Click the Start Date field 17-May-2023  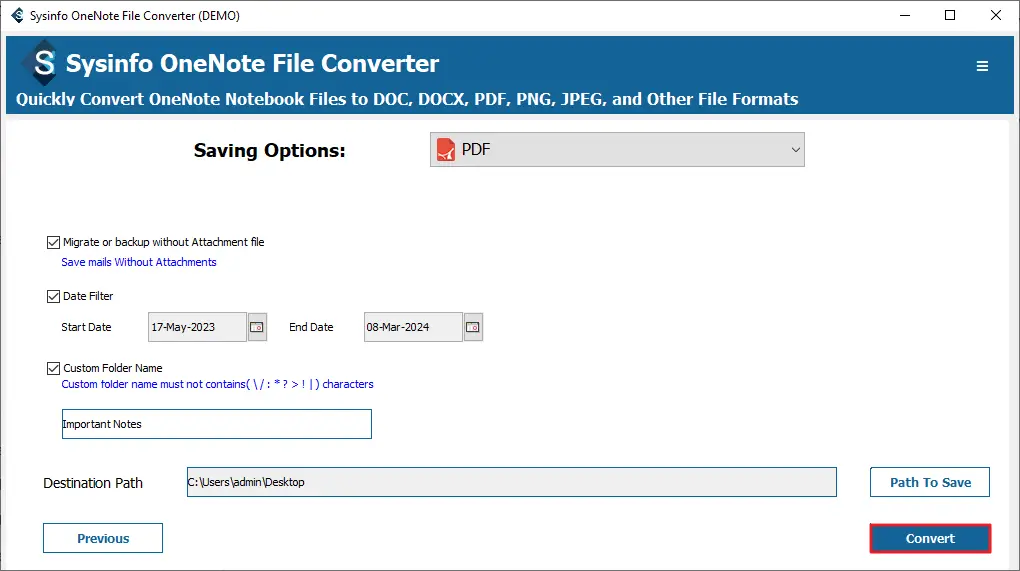(197, 327)
